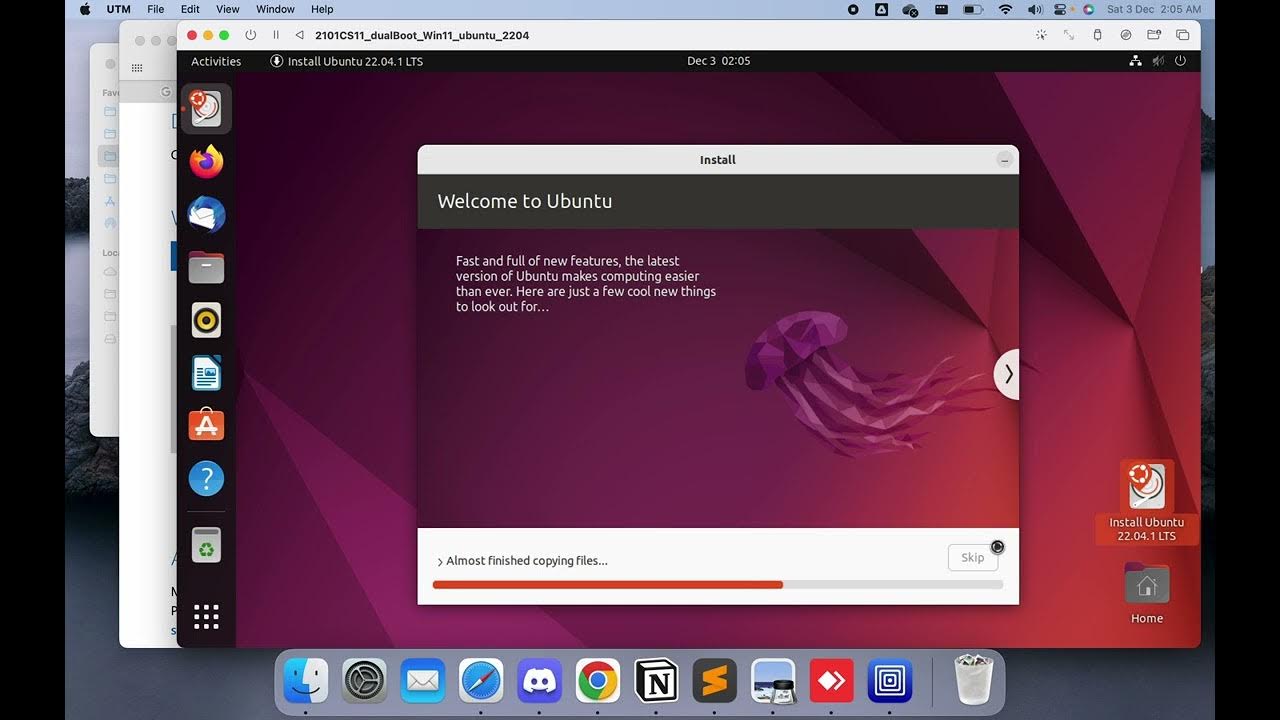1280x720 pixels.
Task: Open shared folder icon in UTM toolbar
Action: pyautogui.click(x=1154, y=35)
